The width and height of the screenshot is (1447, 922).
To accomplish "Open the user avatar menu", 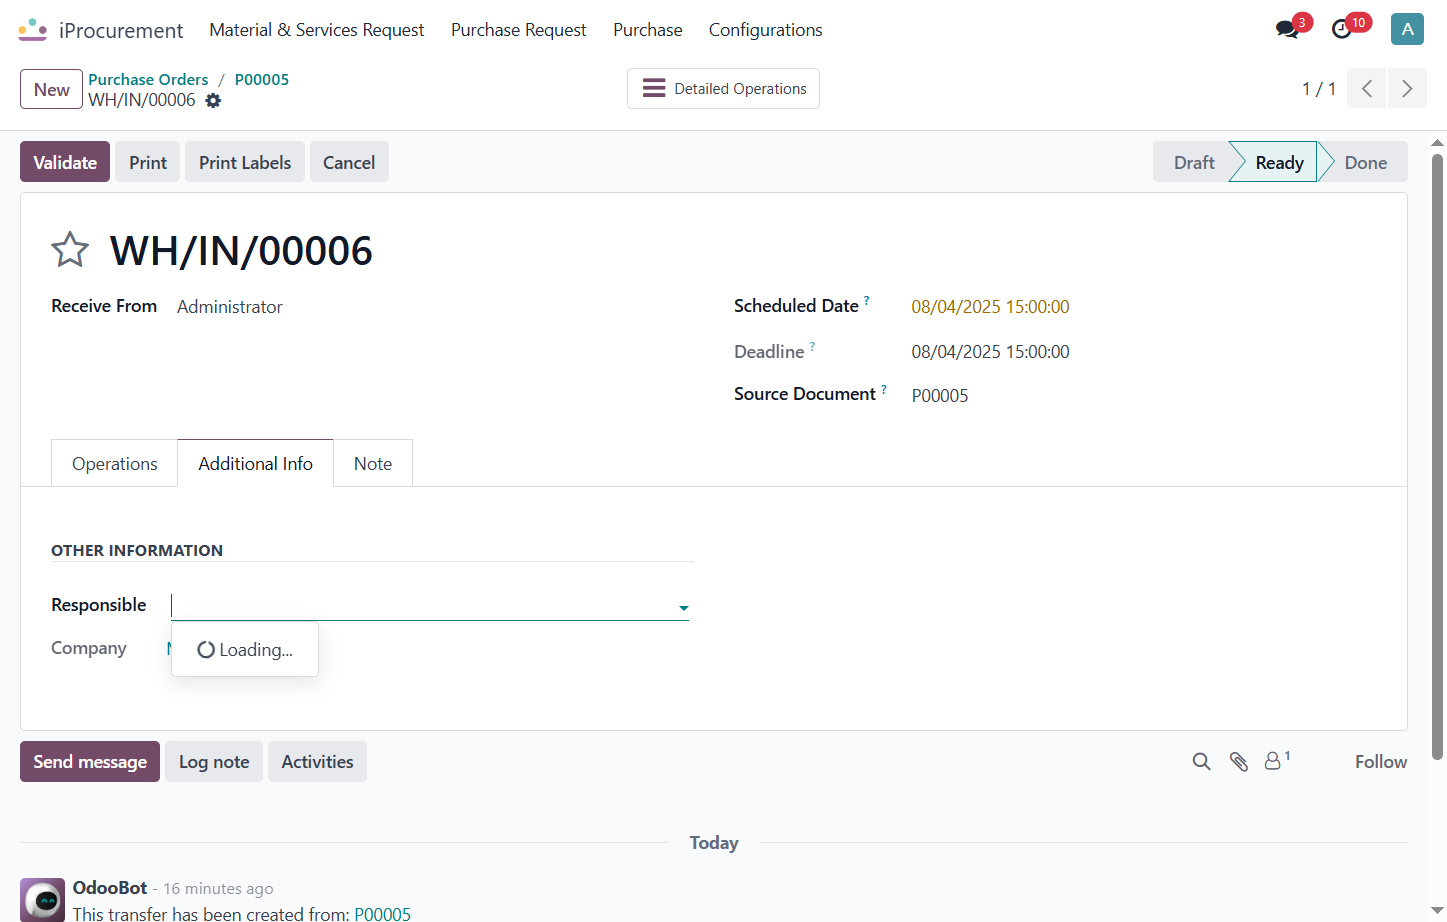I will click(1407, 29).
